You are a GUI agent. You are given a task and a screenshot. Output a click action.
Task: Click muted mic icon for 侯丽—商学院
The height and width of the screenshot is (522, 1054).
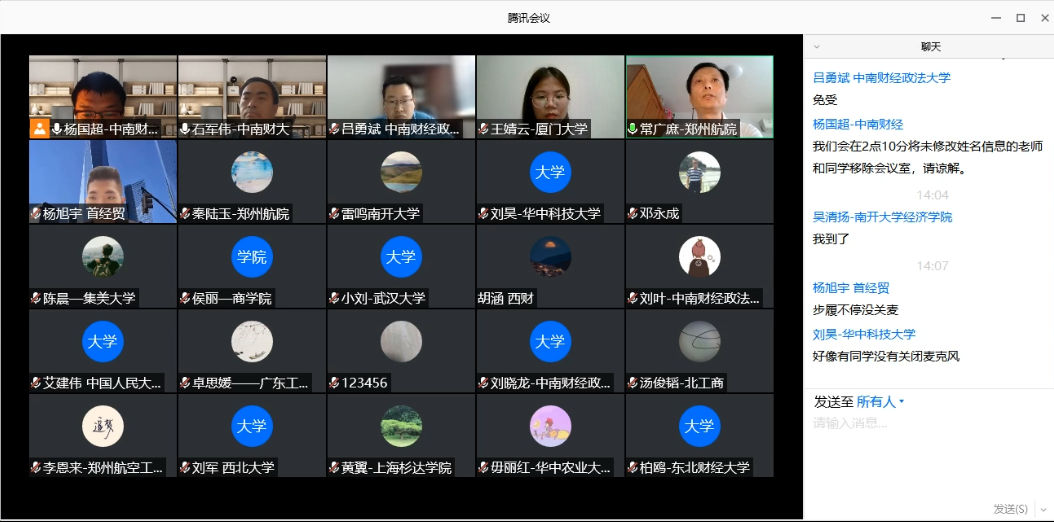[185, 298]
